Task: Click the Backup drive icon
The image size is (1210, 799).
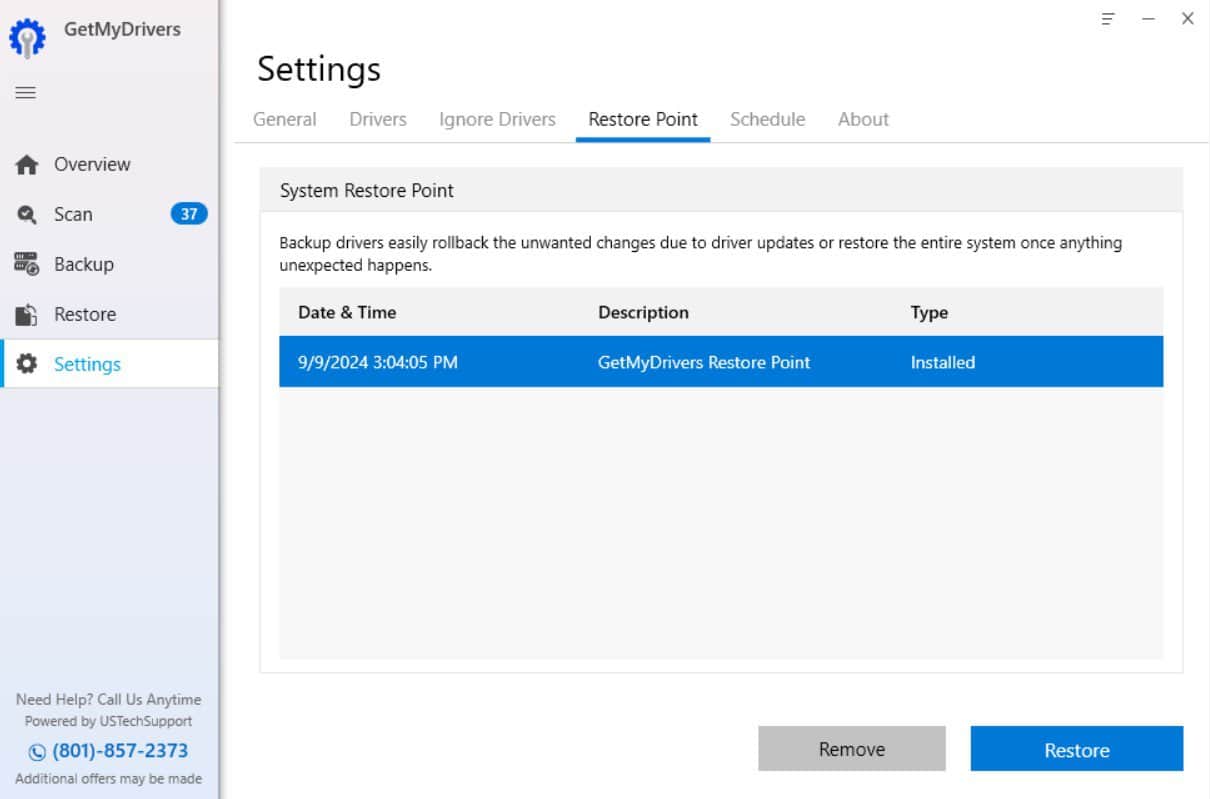Action: point(27,265)
